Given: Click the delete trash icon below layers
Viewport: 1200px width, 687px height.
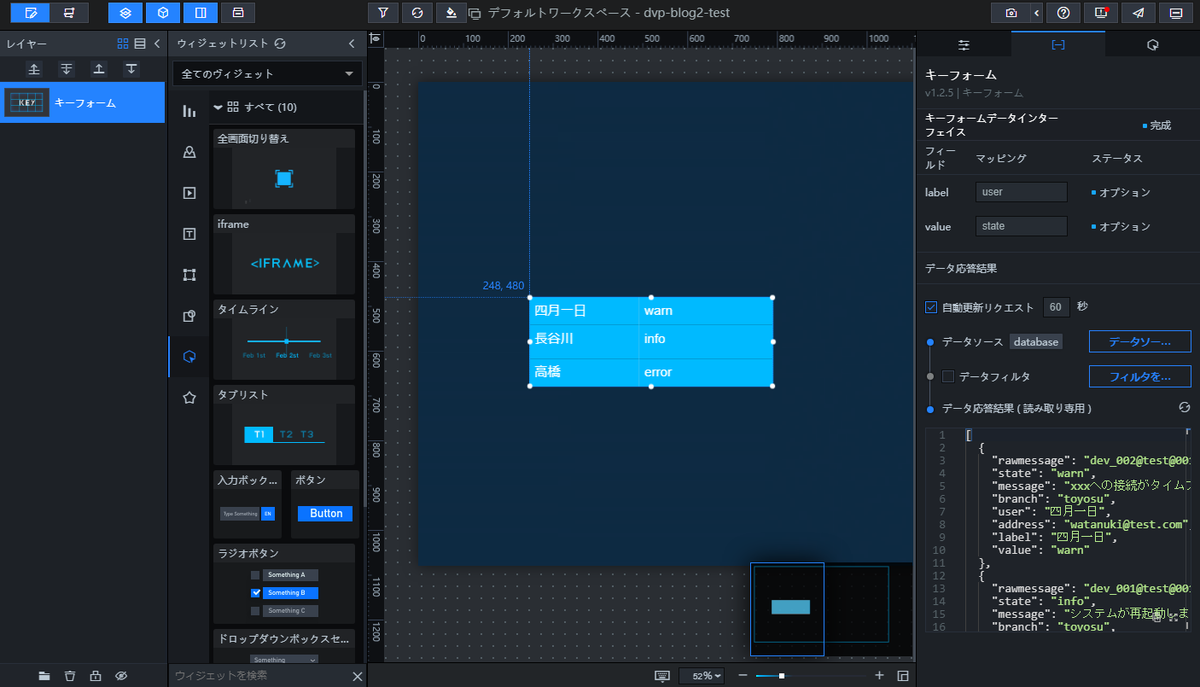Looking at the screenshot, I should 70,676.
